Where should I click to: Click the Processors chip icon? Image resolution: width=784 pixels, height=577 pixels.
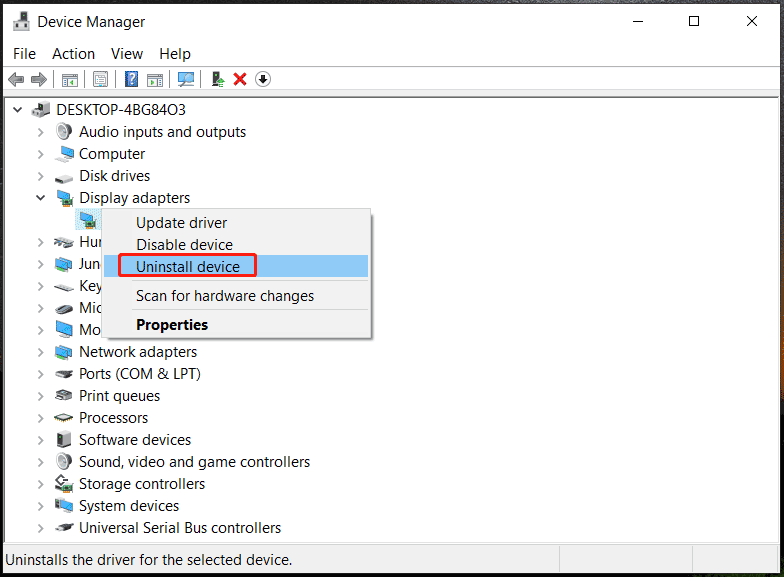pos(64,418)
